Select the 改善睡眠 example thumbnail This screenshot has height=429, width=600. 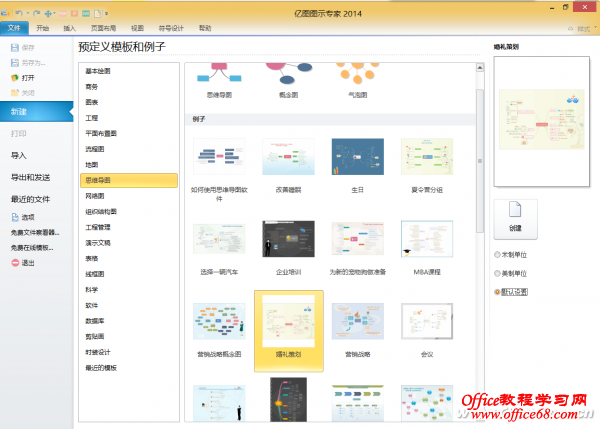[289, 157]
